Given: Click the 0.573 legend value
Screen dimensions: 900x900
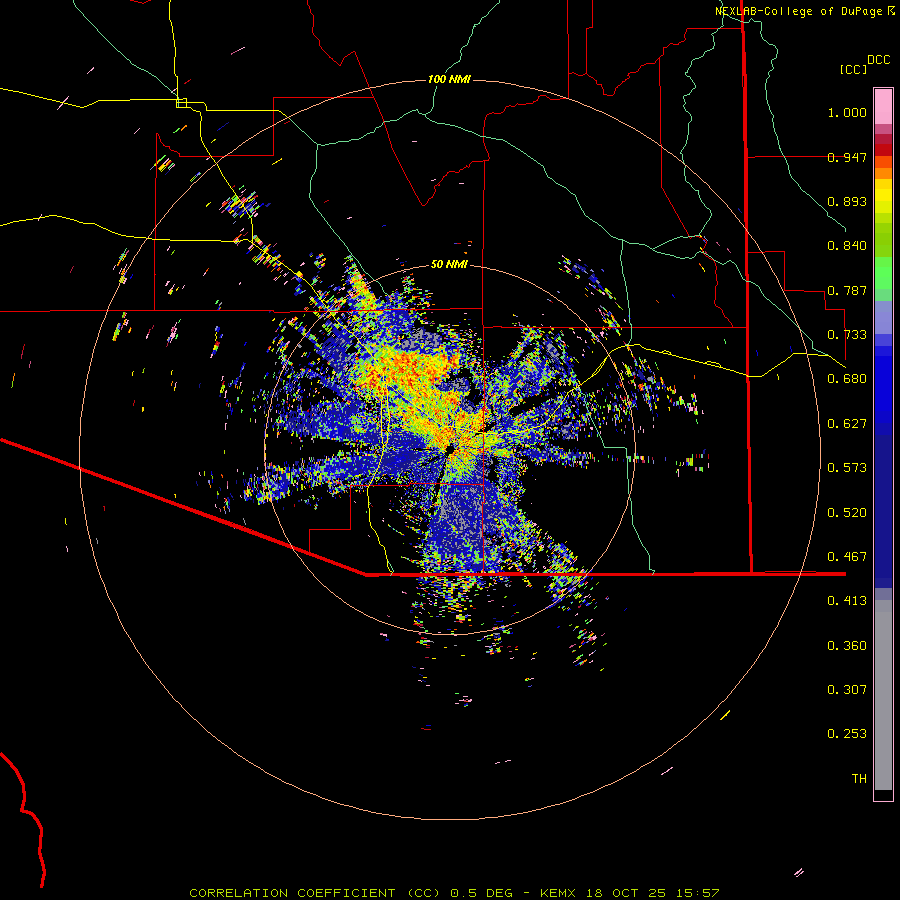Looking at the screenshot, I should (847, 468).
